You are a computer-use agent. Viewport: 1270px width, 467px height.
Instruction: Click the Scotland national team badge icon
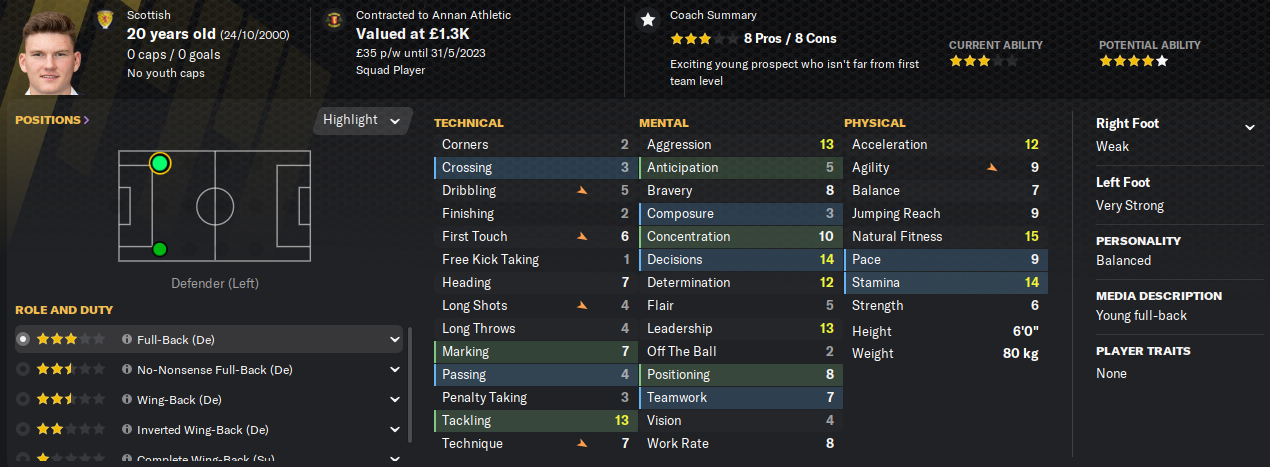pyautogui.click(x=105, y=18)
